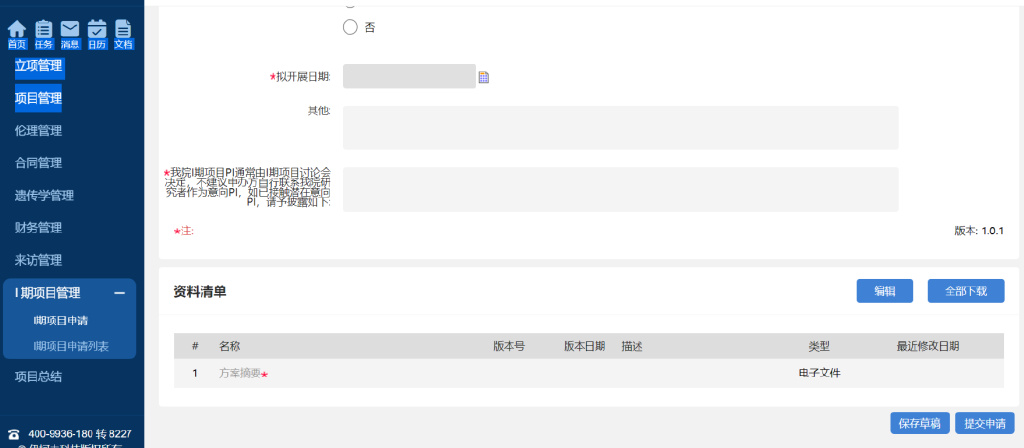Collapse the I期项目管理 section with minus icon
The image size is (1024, 448).
click(120, 293)
